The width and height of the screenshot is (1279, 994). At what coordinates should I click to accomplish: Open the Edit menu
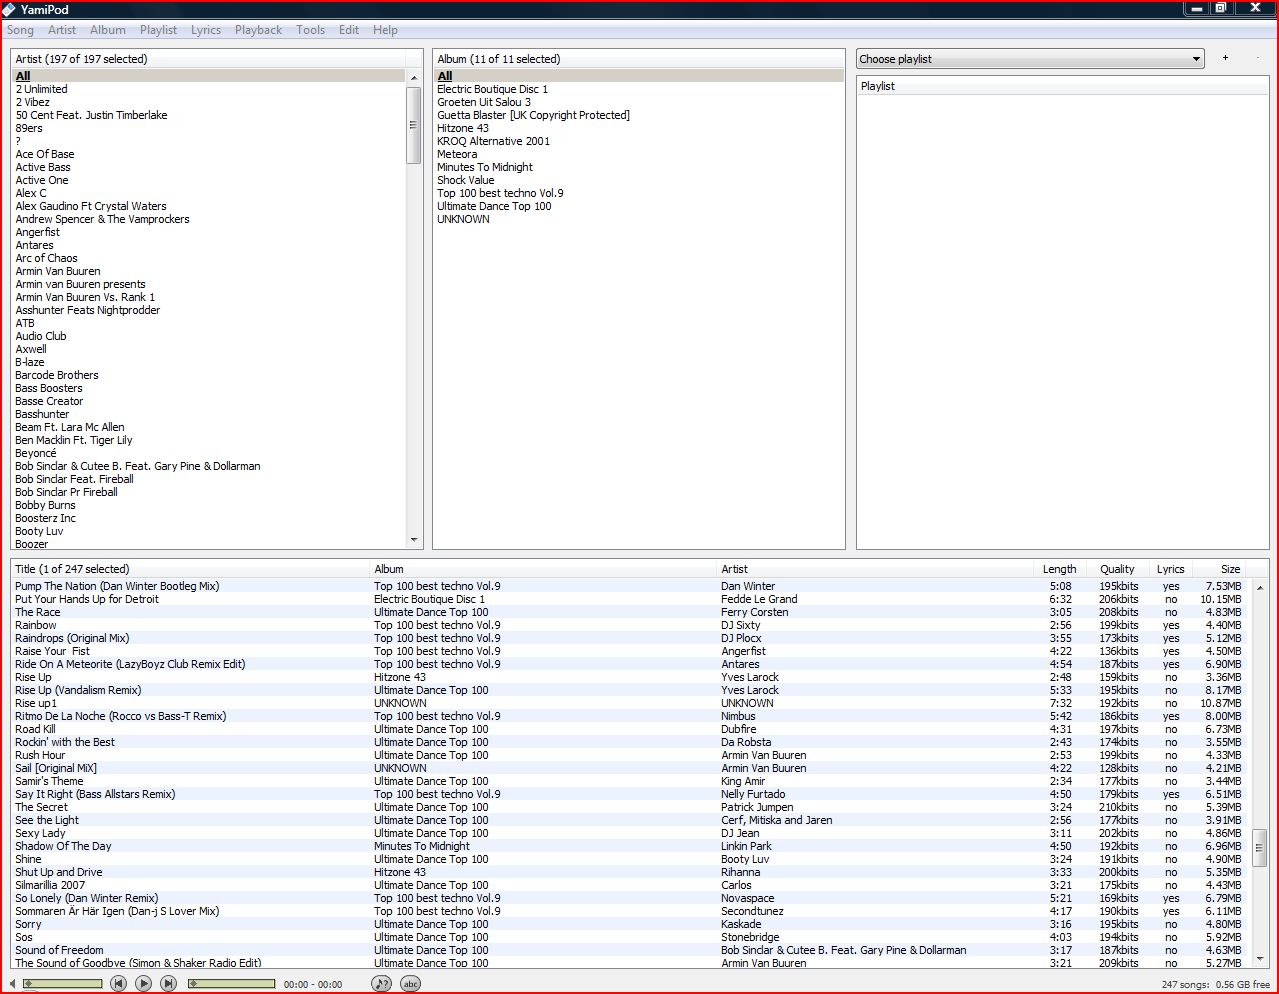(x=348, y=30)
